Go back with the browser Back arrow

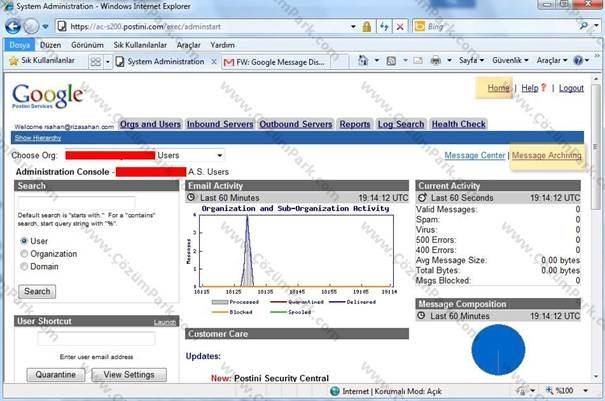(13, 27)
